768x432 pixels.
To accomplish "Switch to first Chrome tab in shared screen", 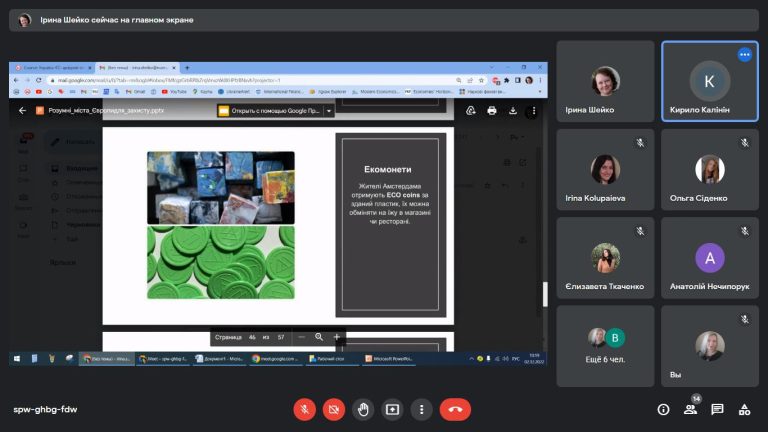I will 53,68.
